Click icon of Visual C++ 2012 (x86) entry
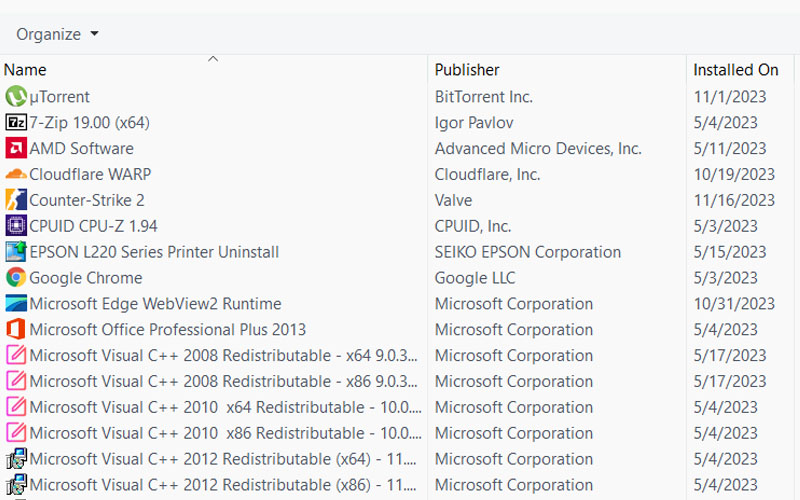The width and height of the screenshot is (800, 500). point(16,485)
